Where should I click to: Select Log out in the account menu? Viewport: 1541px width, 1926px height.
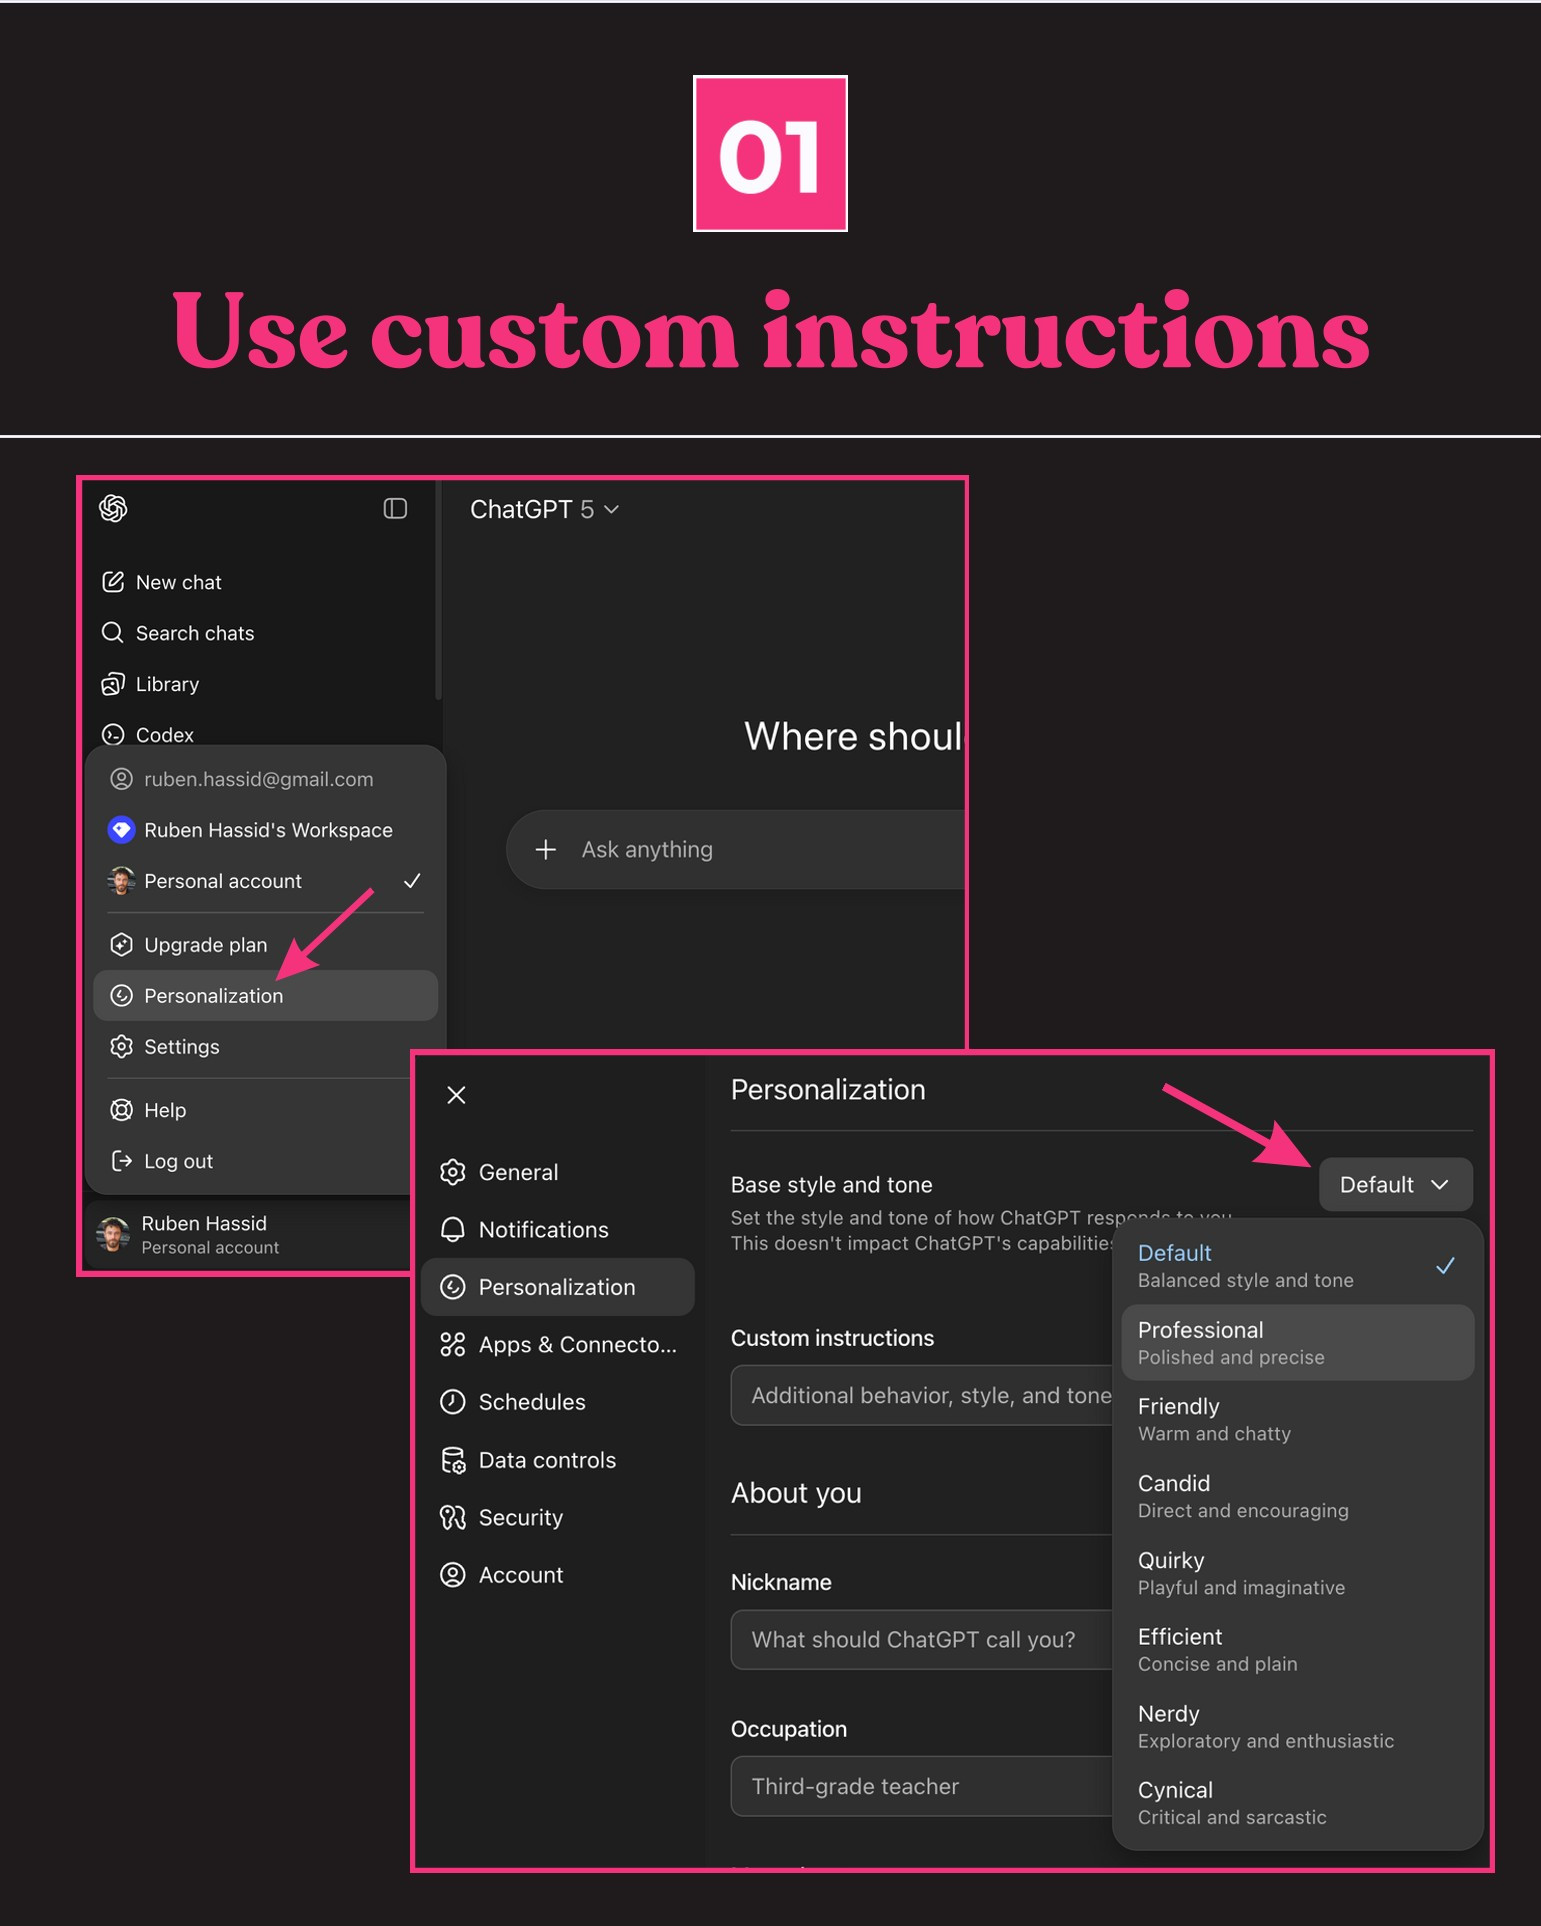coord(253,1161)
